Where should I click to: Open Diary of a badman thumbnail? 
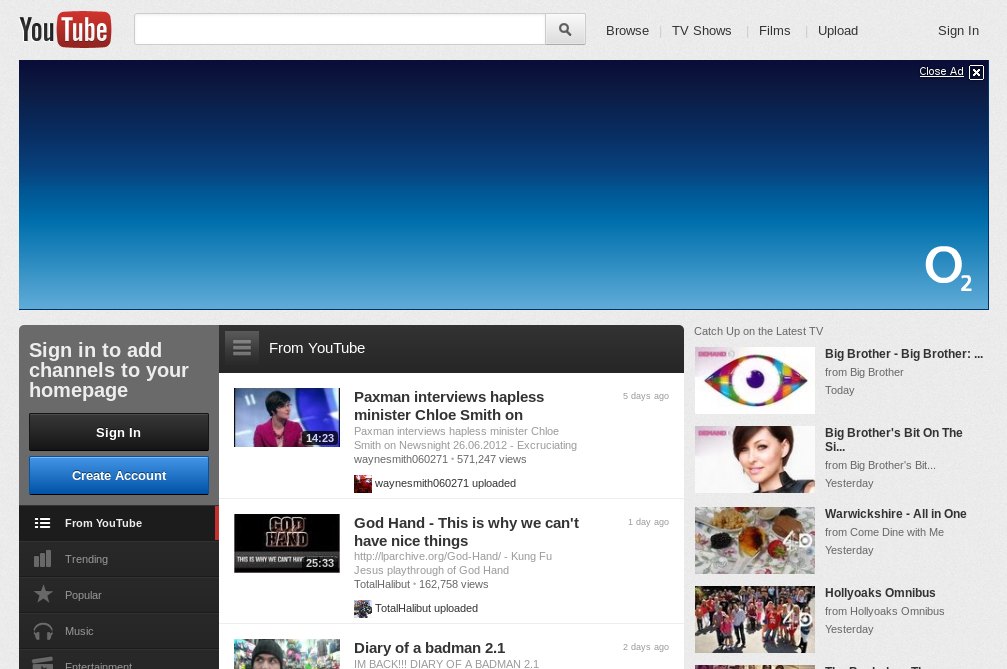tap(286, 654)
